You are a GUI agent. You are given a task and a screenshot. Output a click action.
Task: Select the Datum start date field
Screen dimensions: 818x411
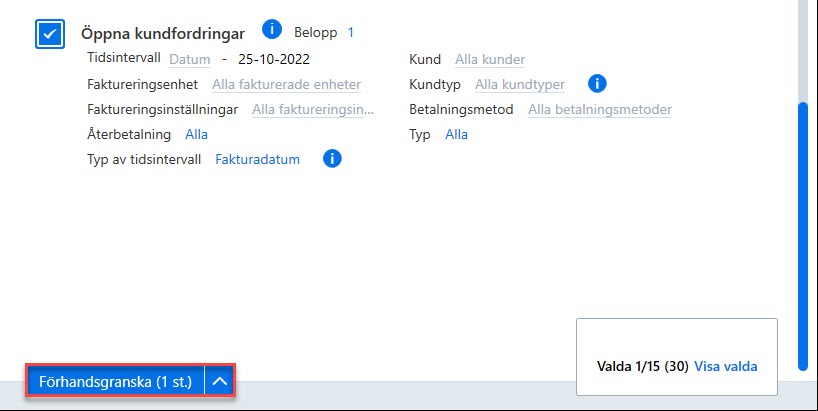click(x=190, y=59)
